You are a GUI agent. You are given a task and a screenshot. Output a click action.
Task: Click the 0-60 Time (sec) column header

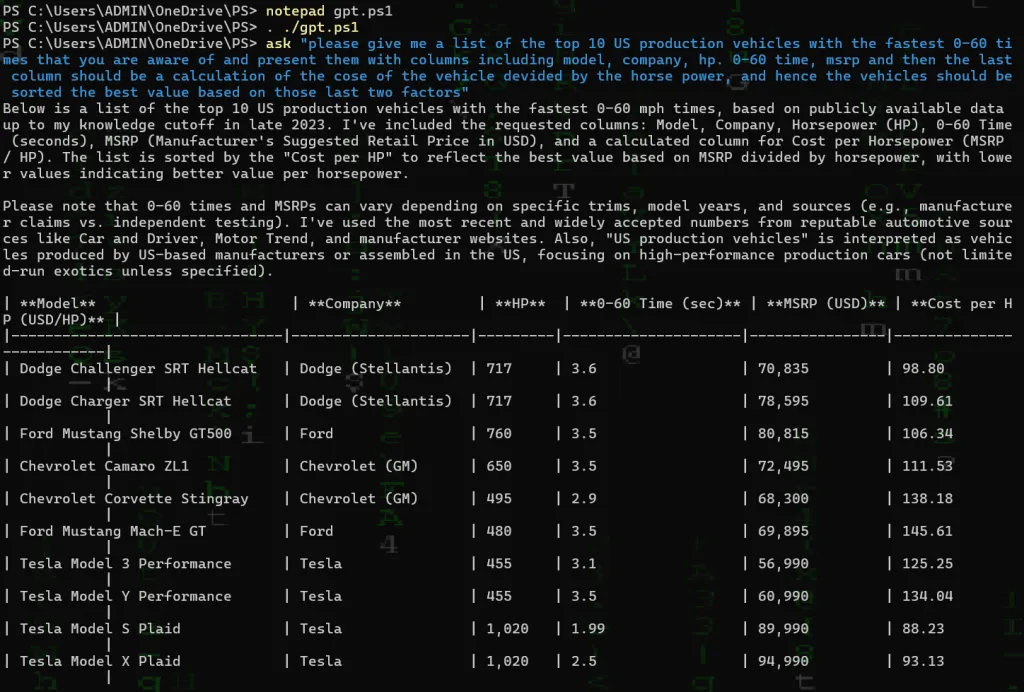[661, 304]
